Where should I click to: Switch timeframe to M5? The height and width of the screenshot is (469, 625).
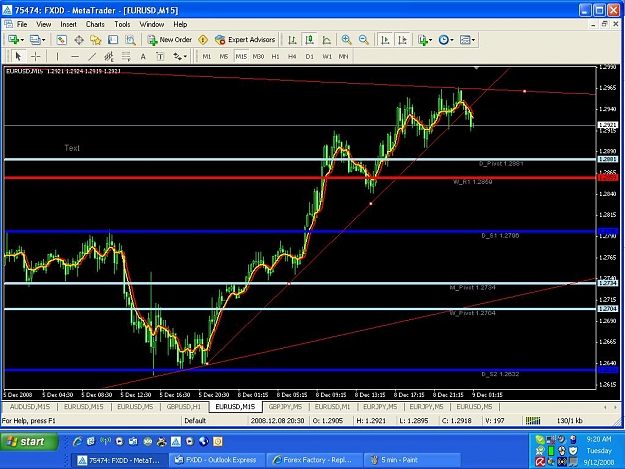[x=224, y=57]
